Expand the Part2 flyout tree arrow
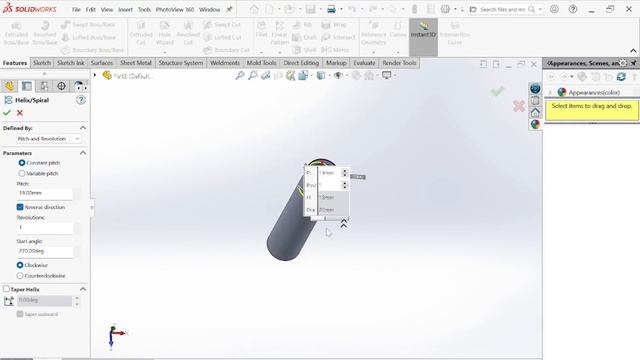This screenshot has width=640, height=360. point(95,75)
